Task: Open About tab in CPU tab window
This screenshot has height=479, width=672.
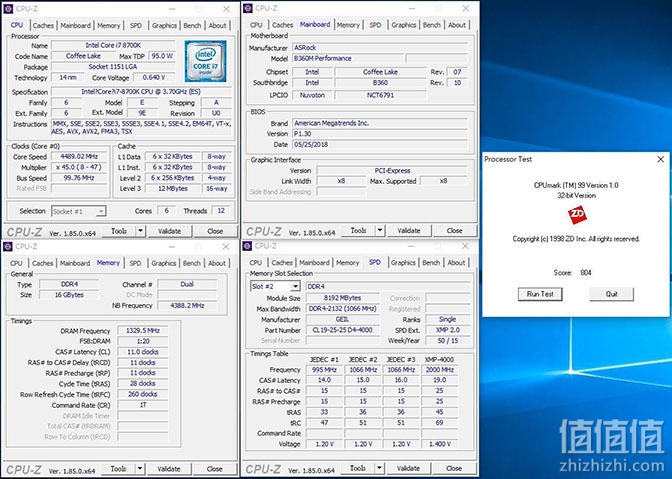Action: tap(217, 25)
